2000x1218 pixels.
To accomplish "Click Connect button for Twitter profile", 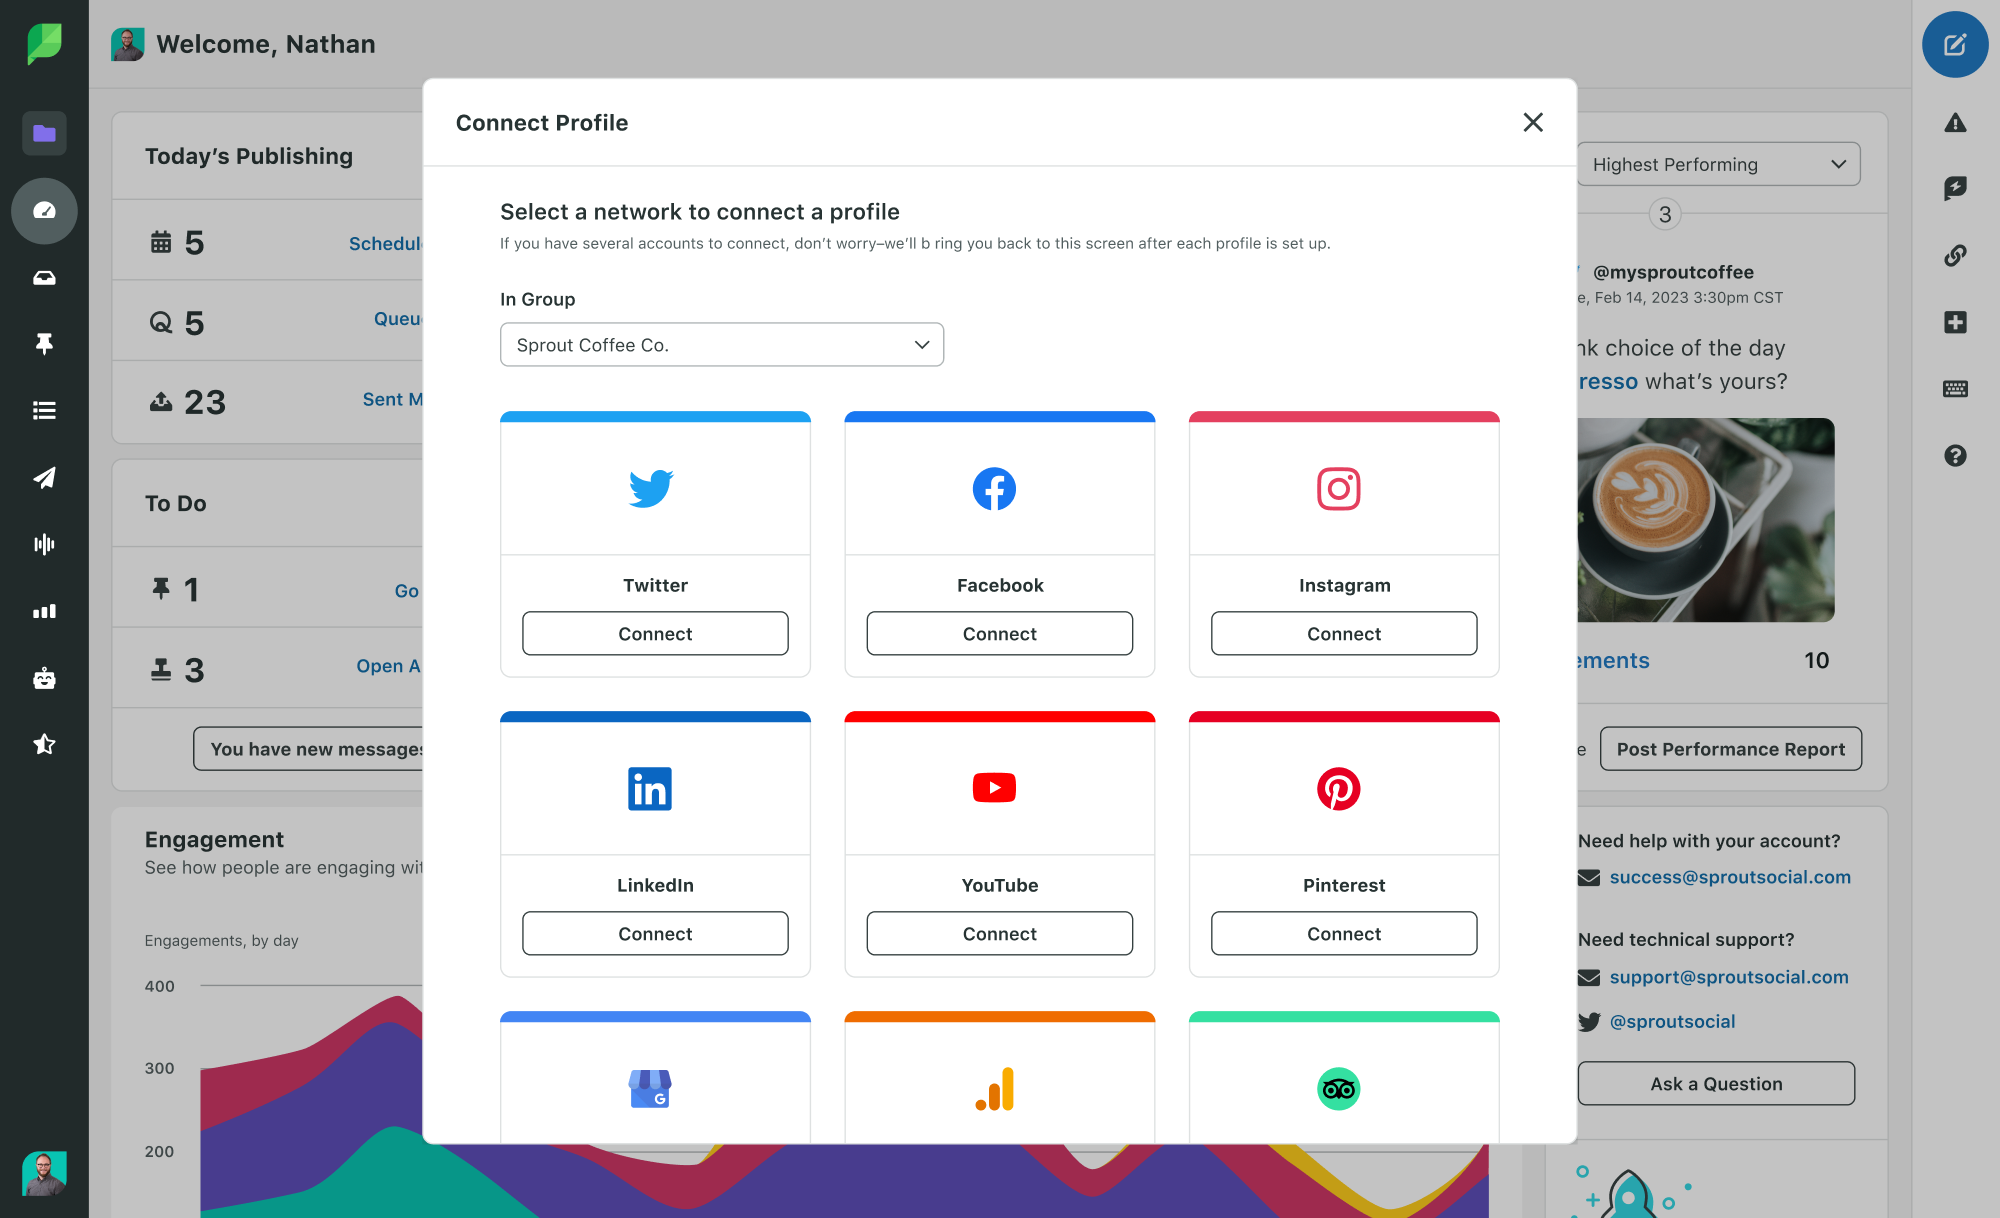I will [654, 634].
